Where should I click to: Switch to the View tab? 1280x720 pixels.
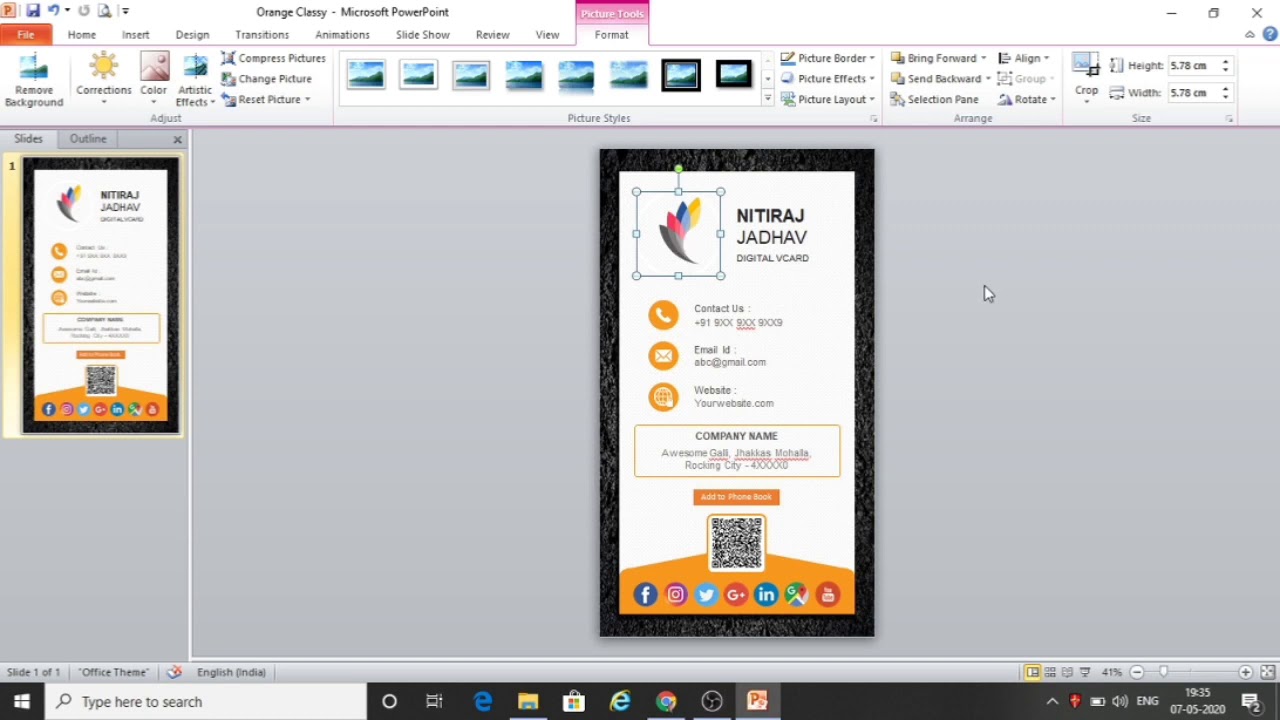pos(547,34)
